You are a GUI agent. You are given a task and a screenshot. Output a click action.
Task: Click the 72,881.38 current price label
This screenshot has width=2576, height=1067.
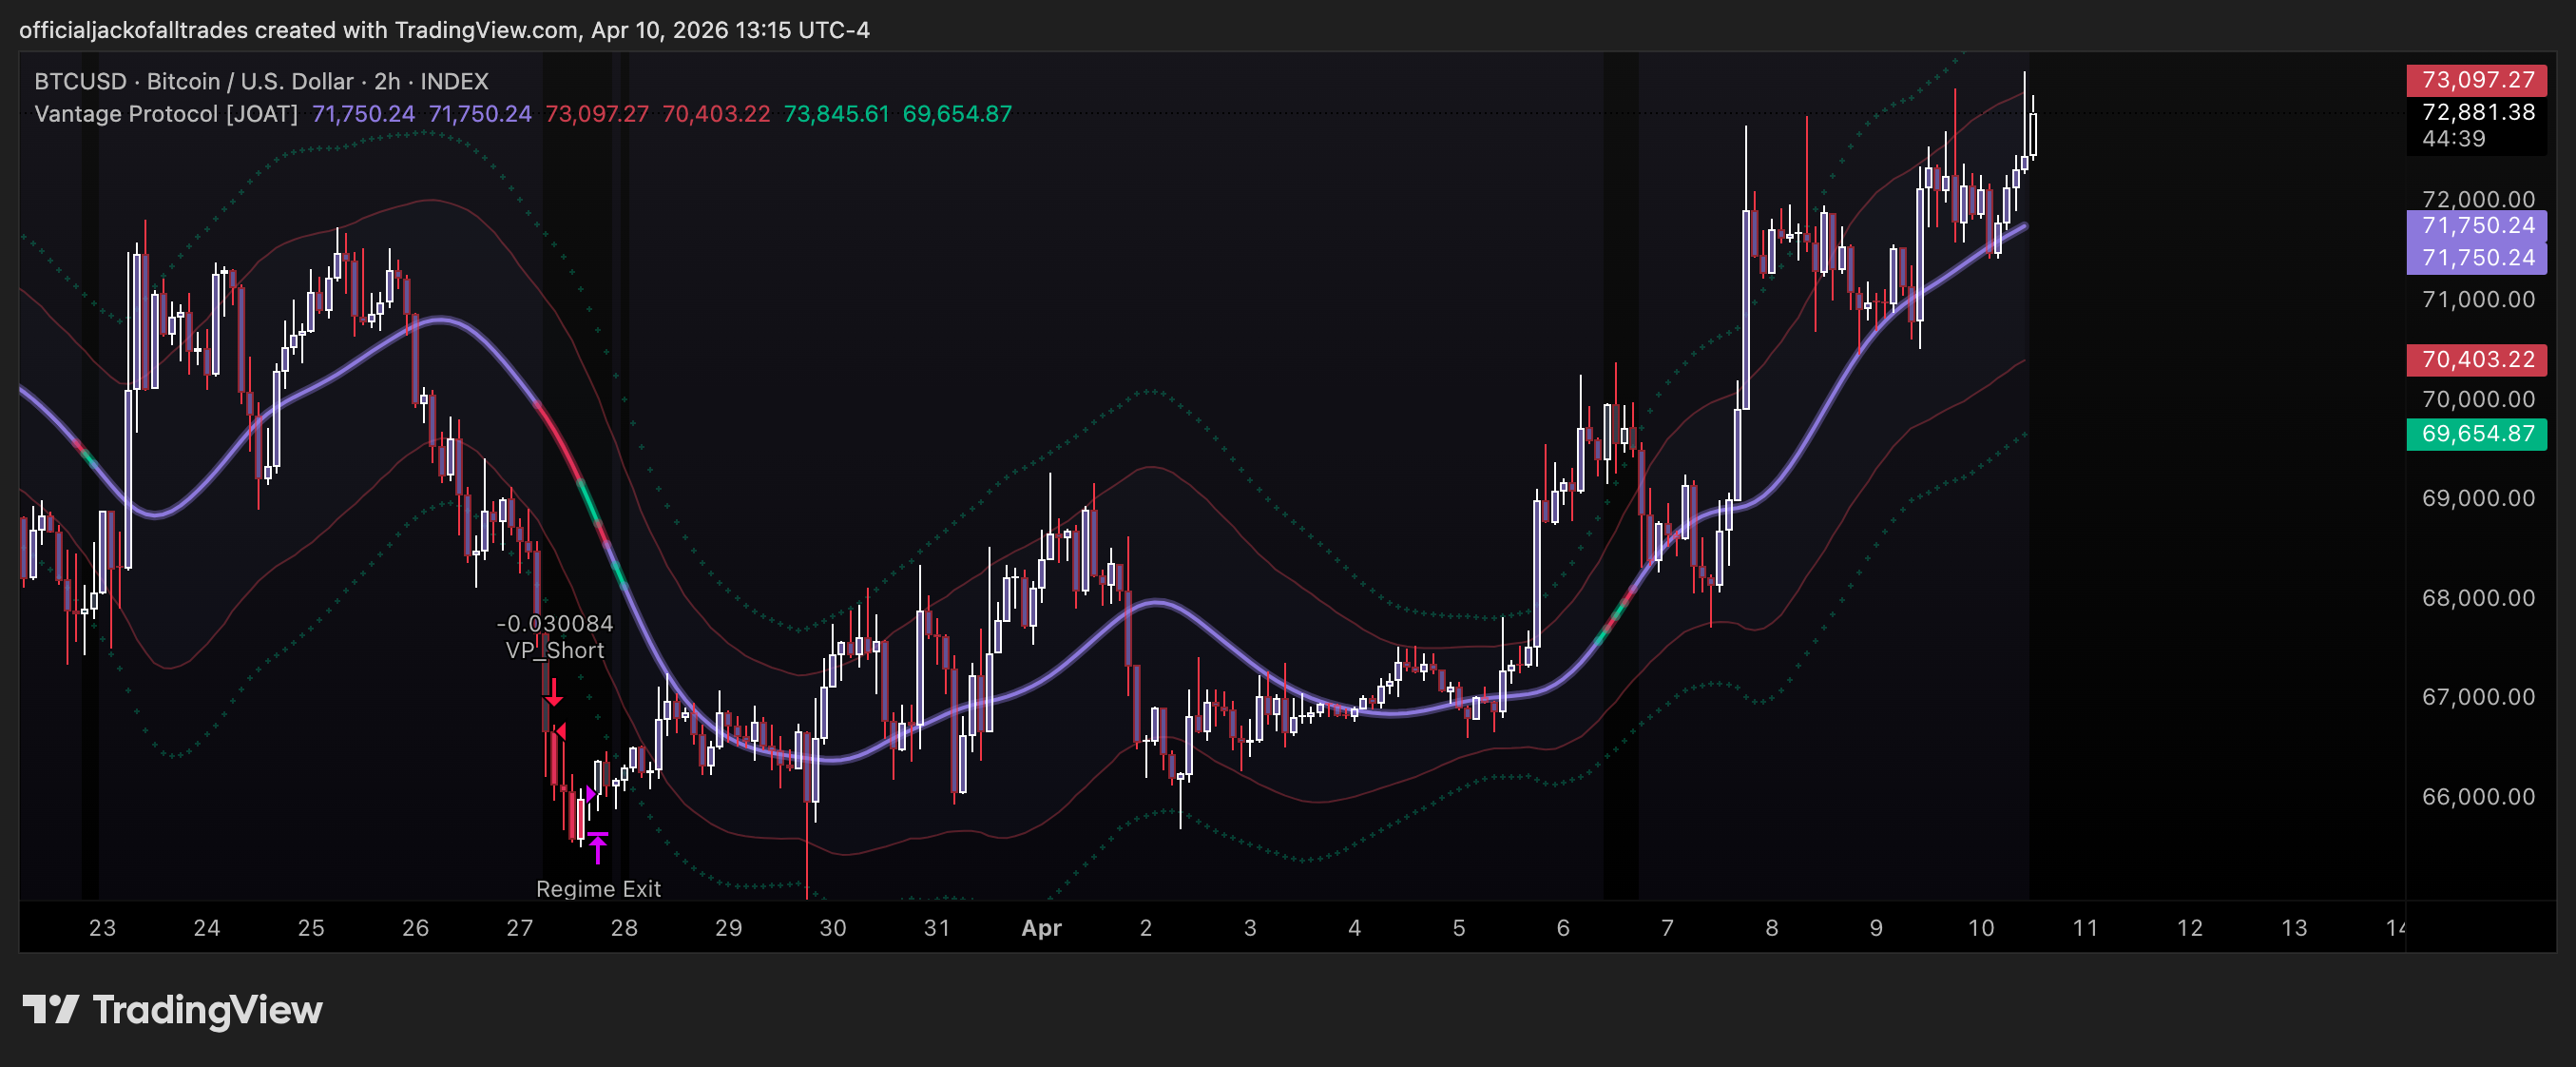[x=2477, y=112]
